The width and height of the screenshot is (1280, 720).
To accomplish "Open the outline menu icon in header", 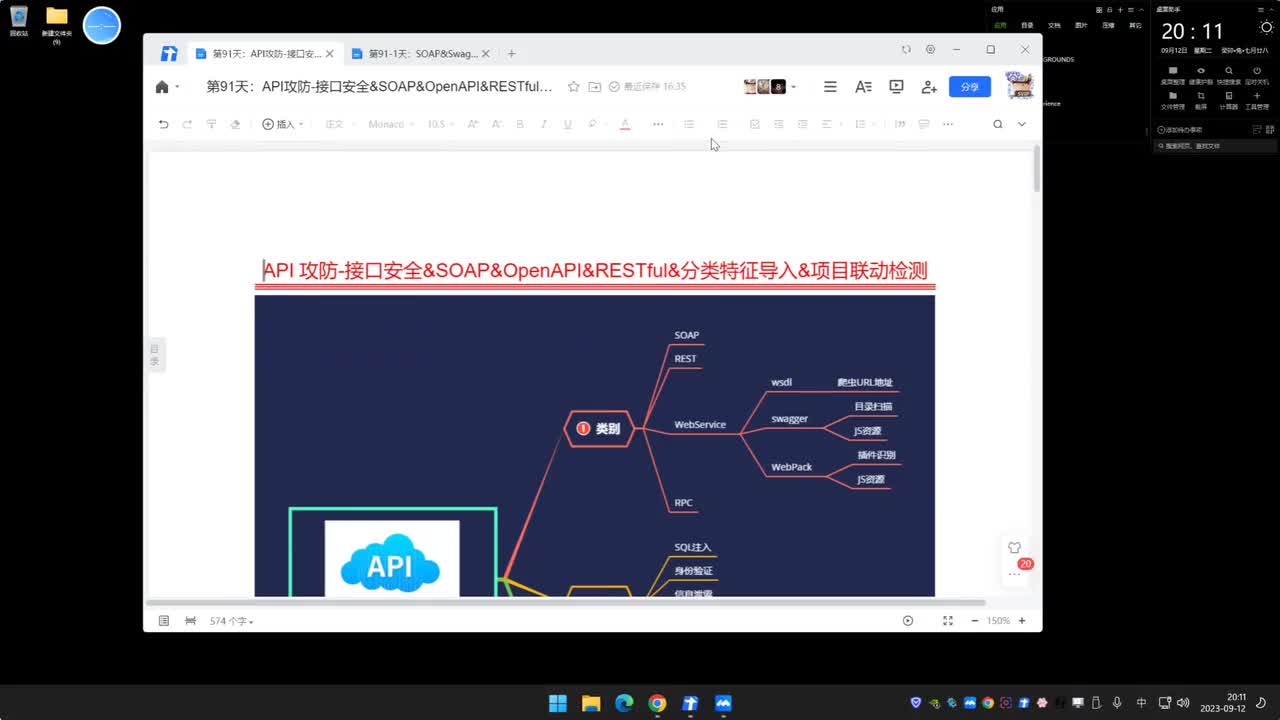I will (x=830, y=87).
